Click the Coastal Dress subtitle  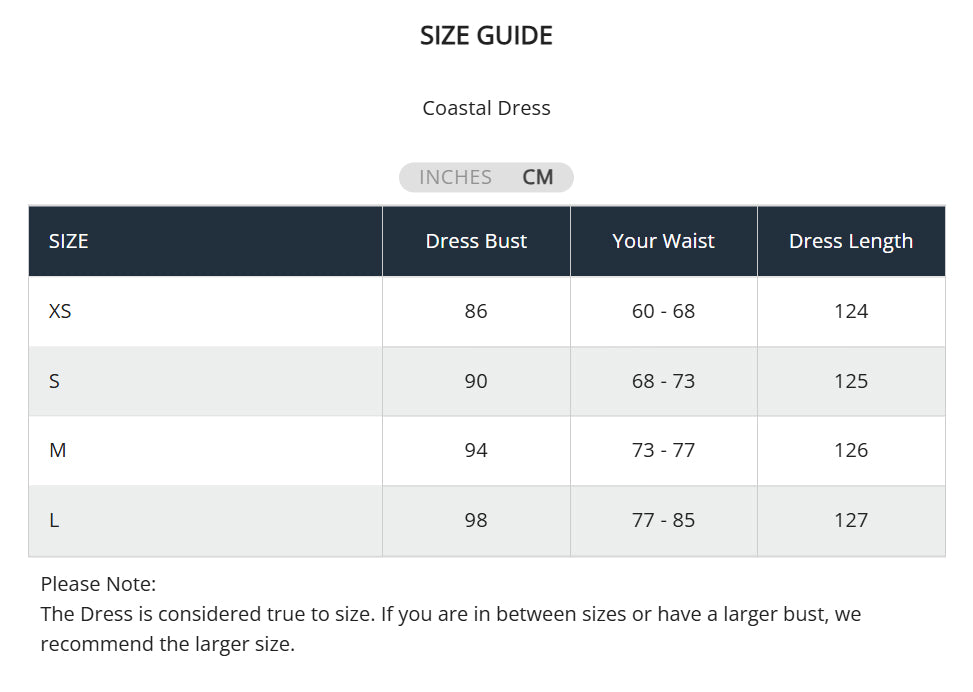(x=486, y=108)
